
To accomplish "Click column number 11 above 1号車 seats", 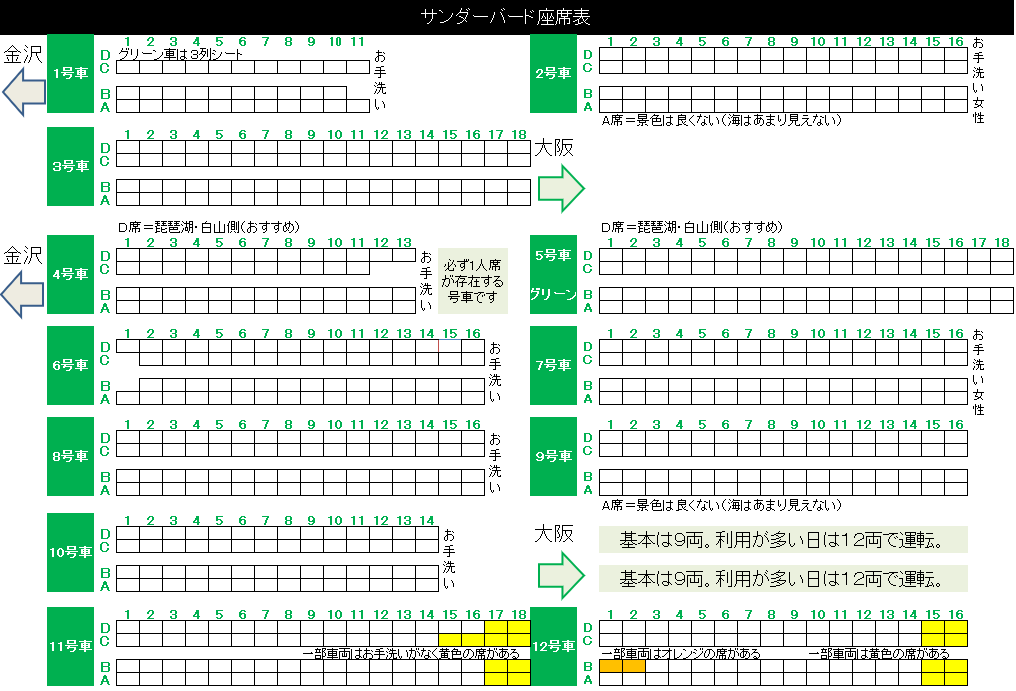I will click(358, 41).
